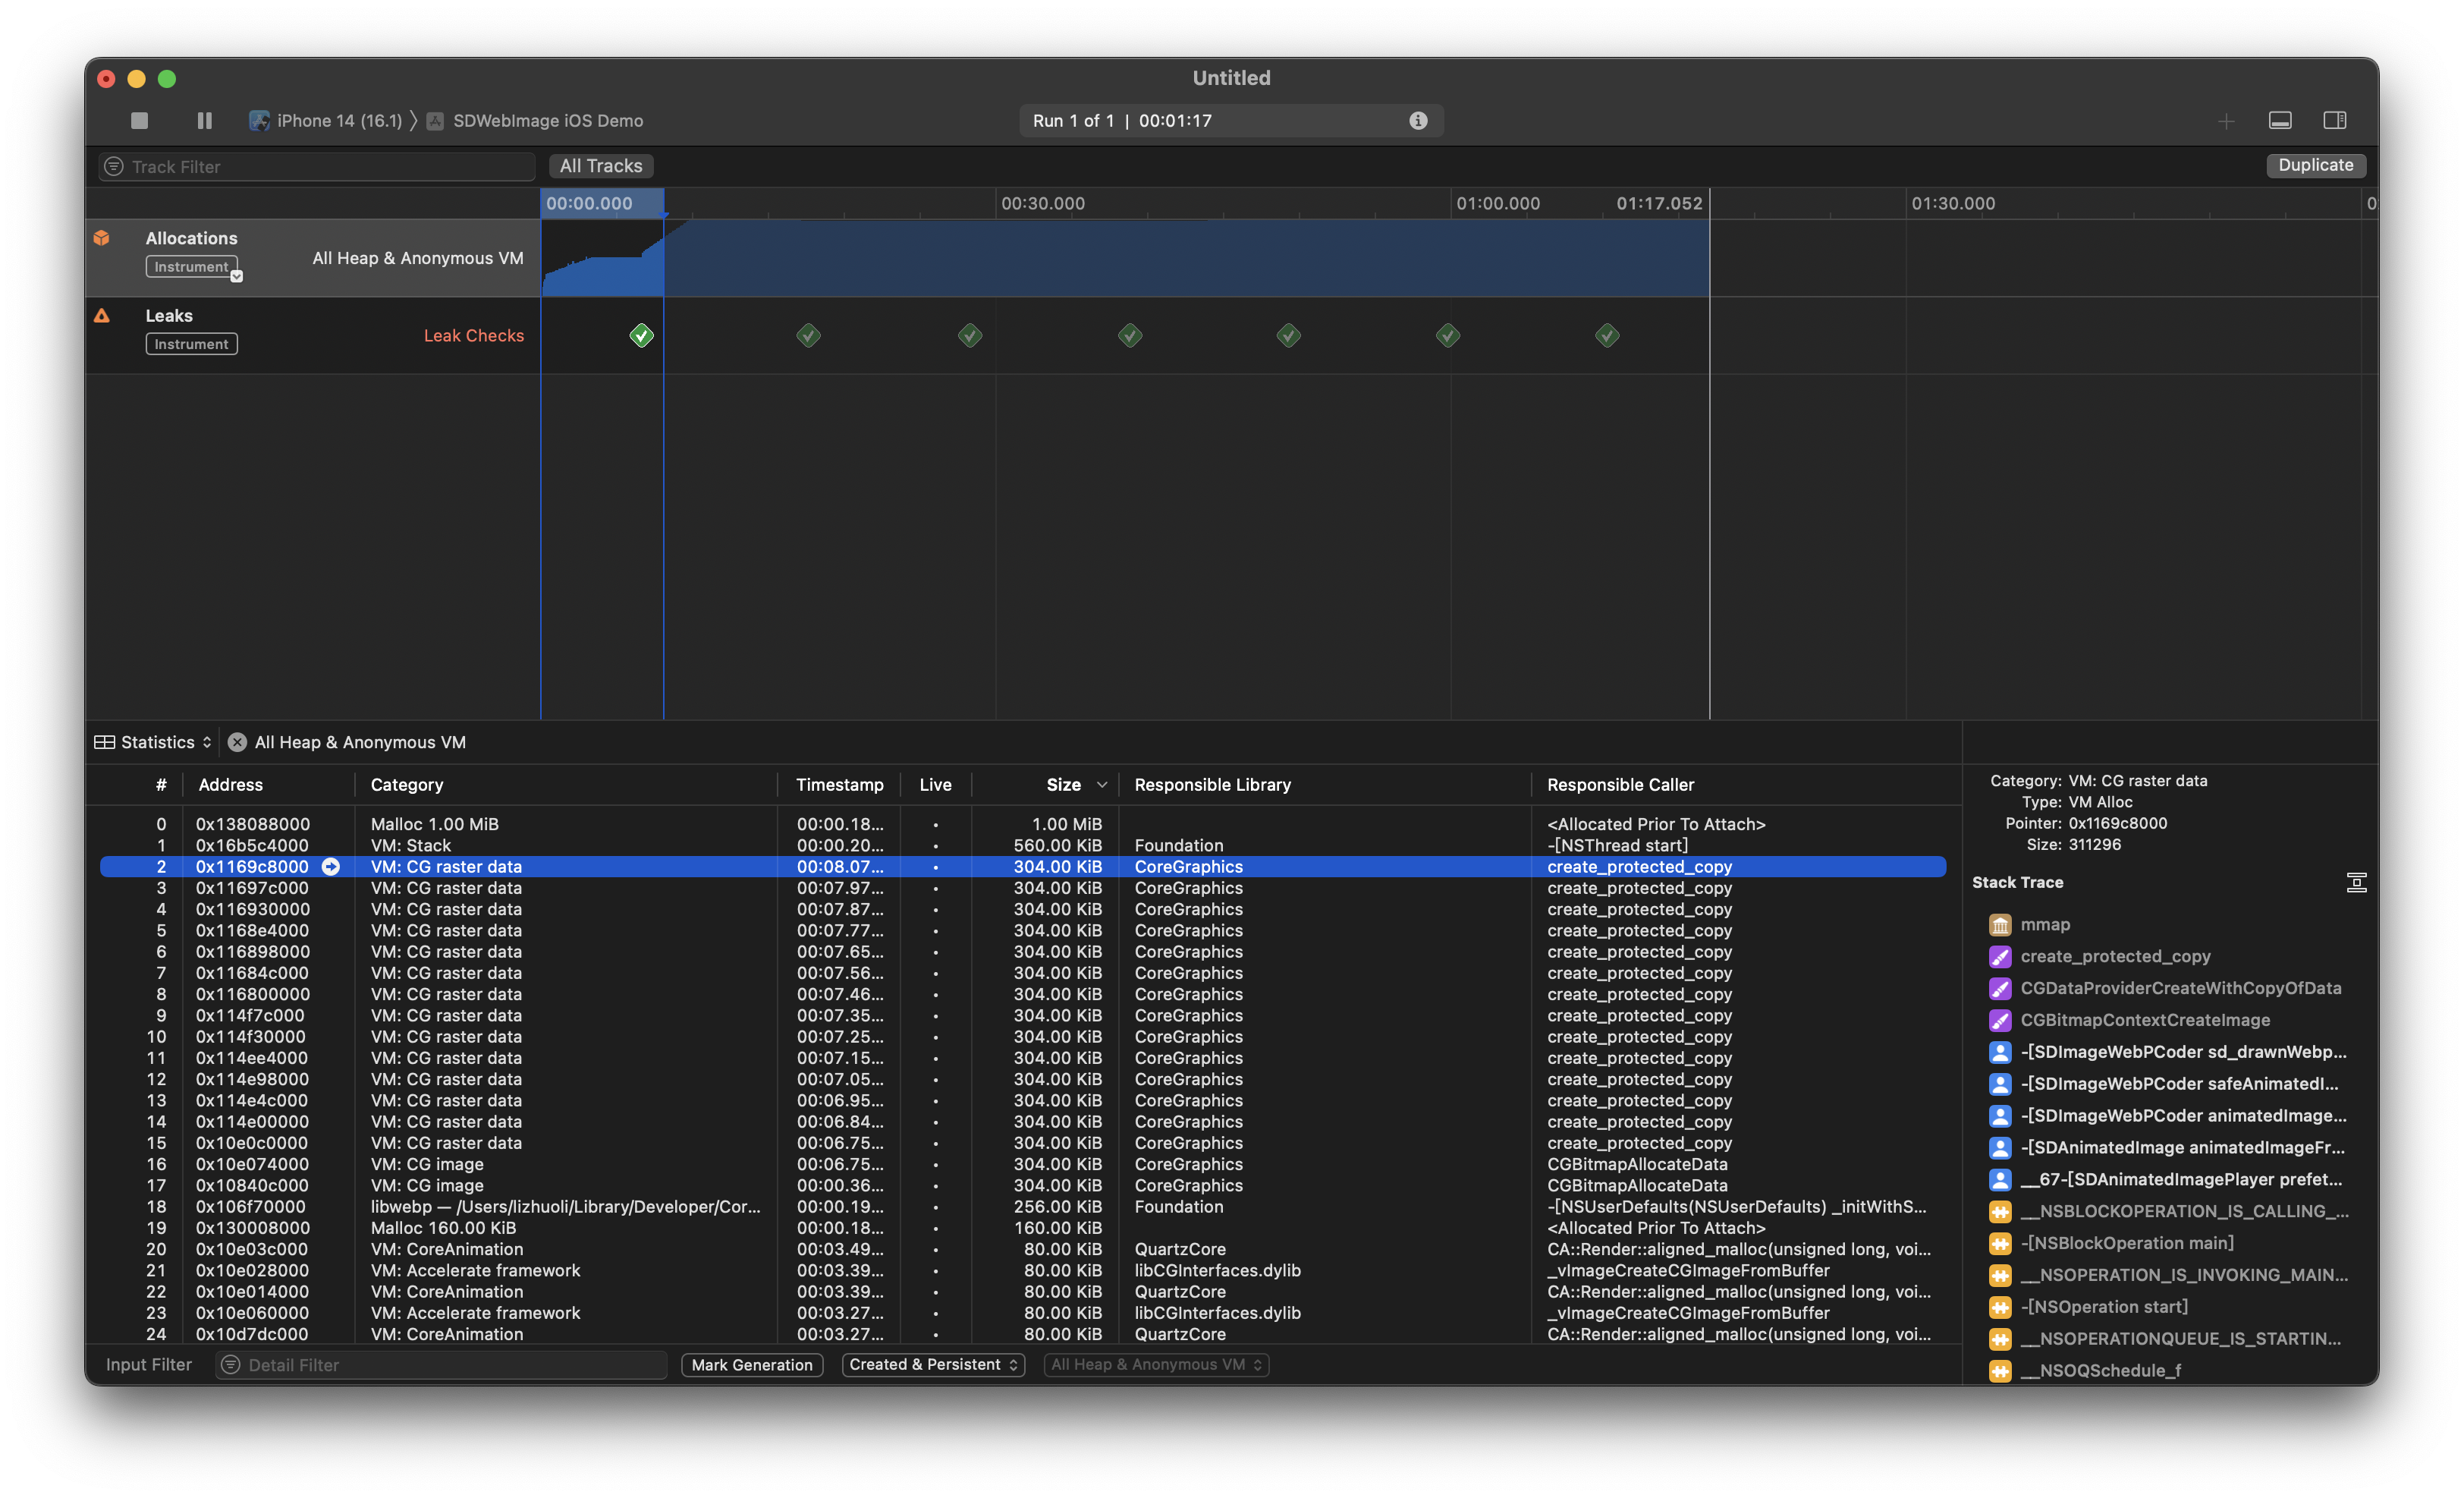Viewport: 2464px width, 1498px height.
Task: Clear the All Heap & Anonymous VM filter
Action: (x=237, y=742)
